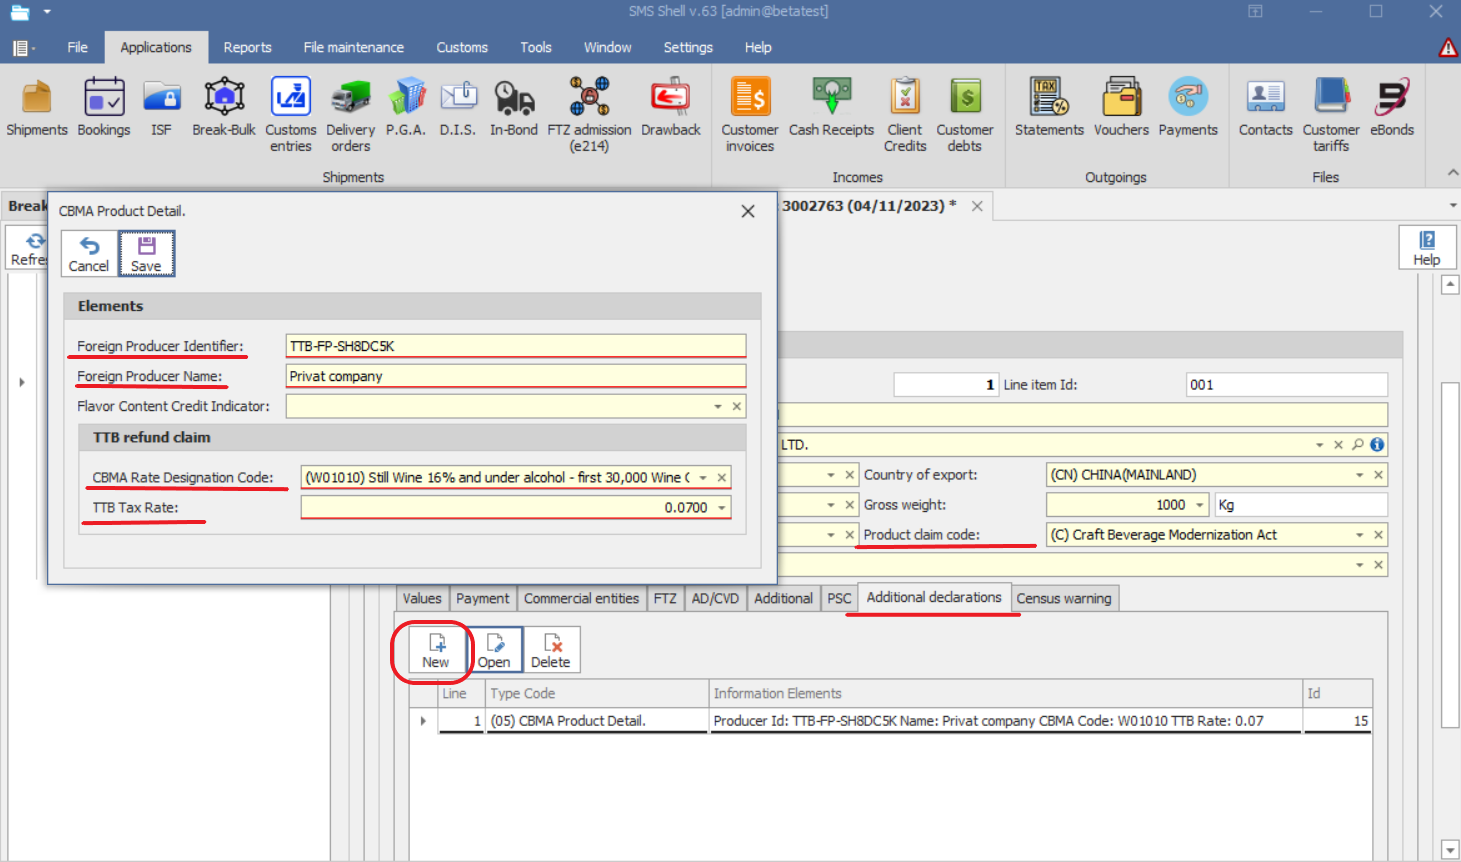
Task: Close the CBMA Product Detail dialog
Action: (x=748, y=211)
